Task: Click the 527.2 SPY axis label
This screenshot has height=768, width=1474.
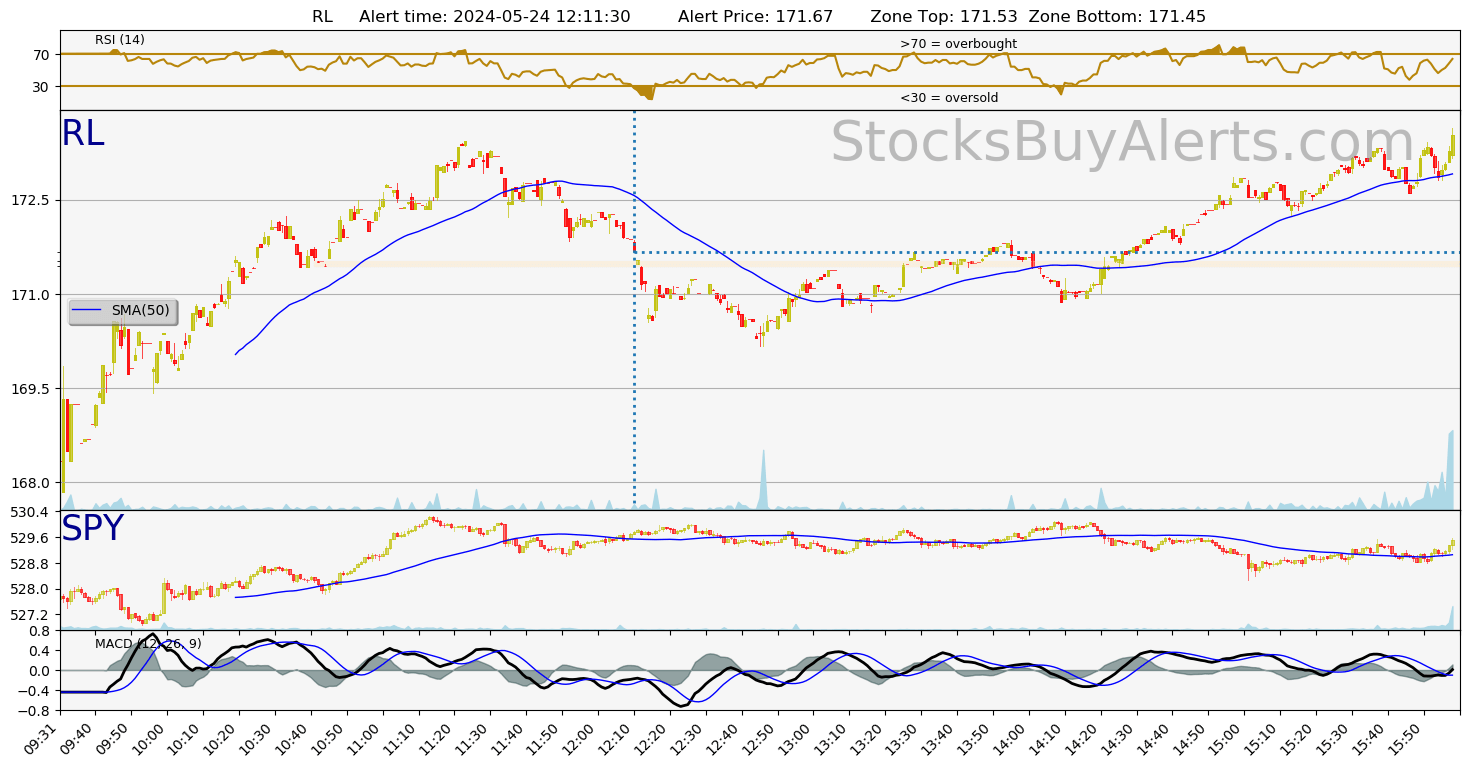Action: click(x=29, y=614)
